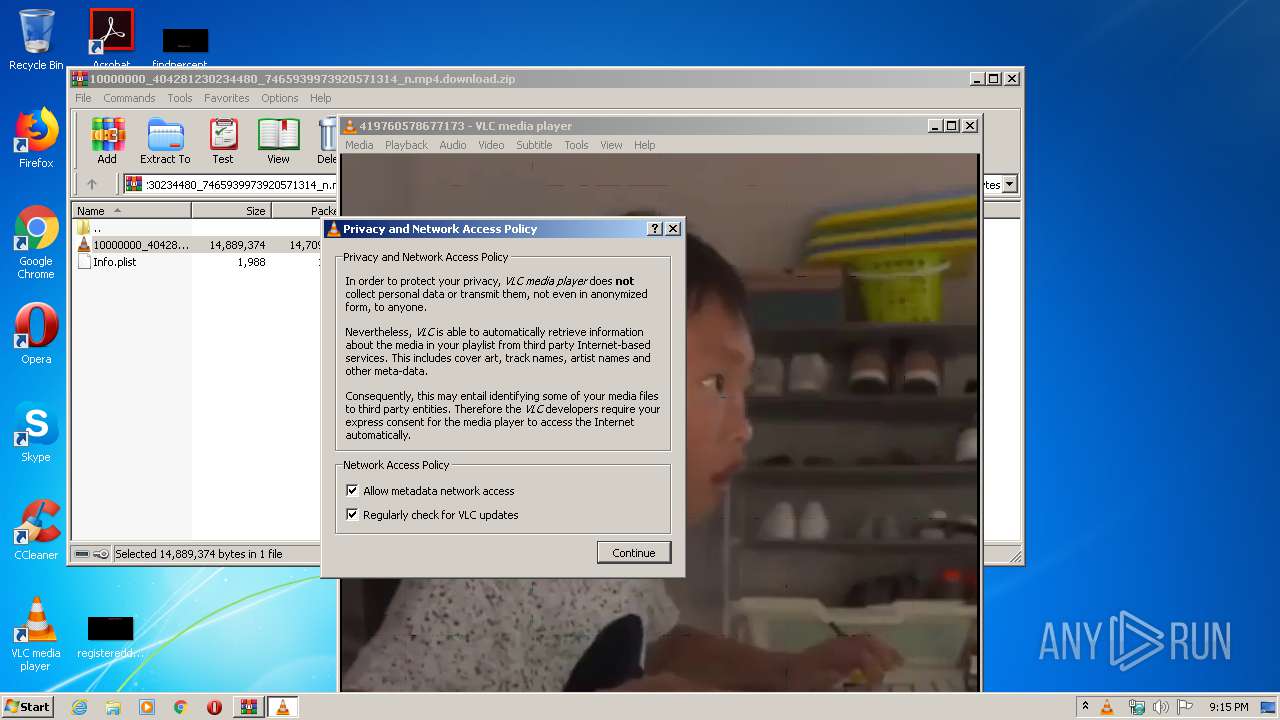Screen dimensions: 1280x720
Task: Open WinRAR Help menu
Action: 321,98
